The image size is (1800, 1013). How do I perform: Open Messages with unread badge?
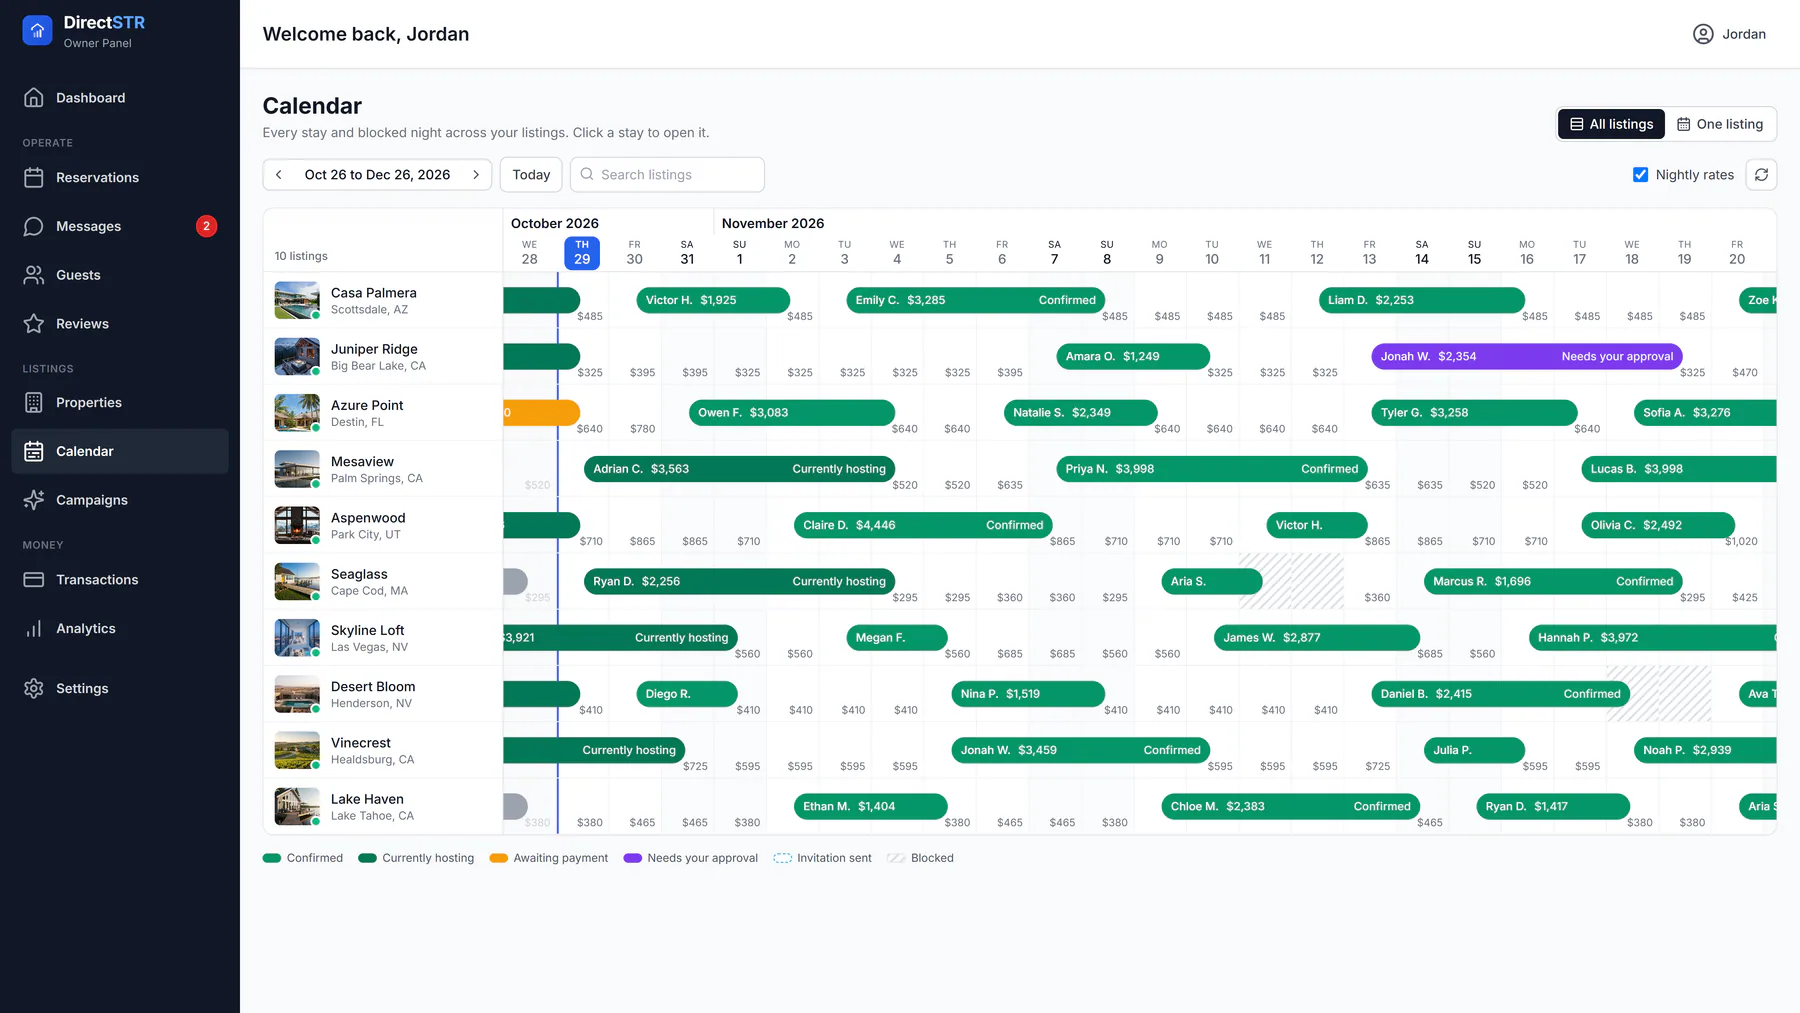click(120, 226)
